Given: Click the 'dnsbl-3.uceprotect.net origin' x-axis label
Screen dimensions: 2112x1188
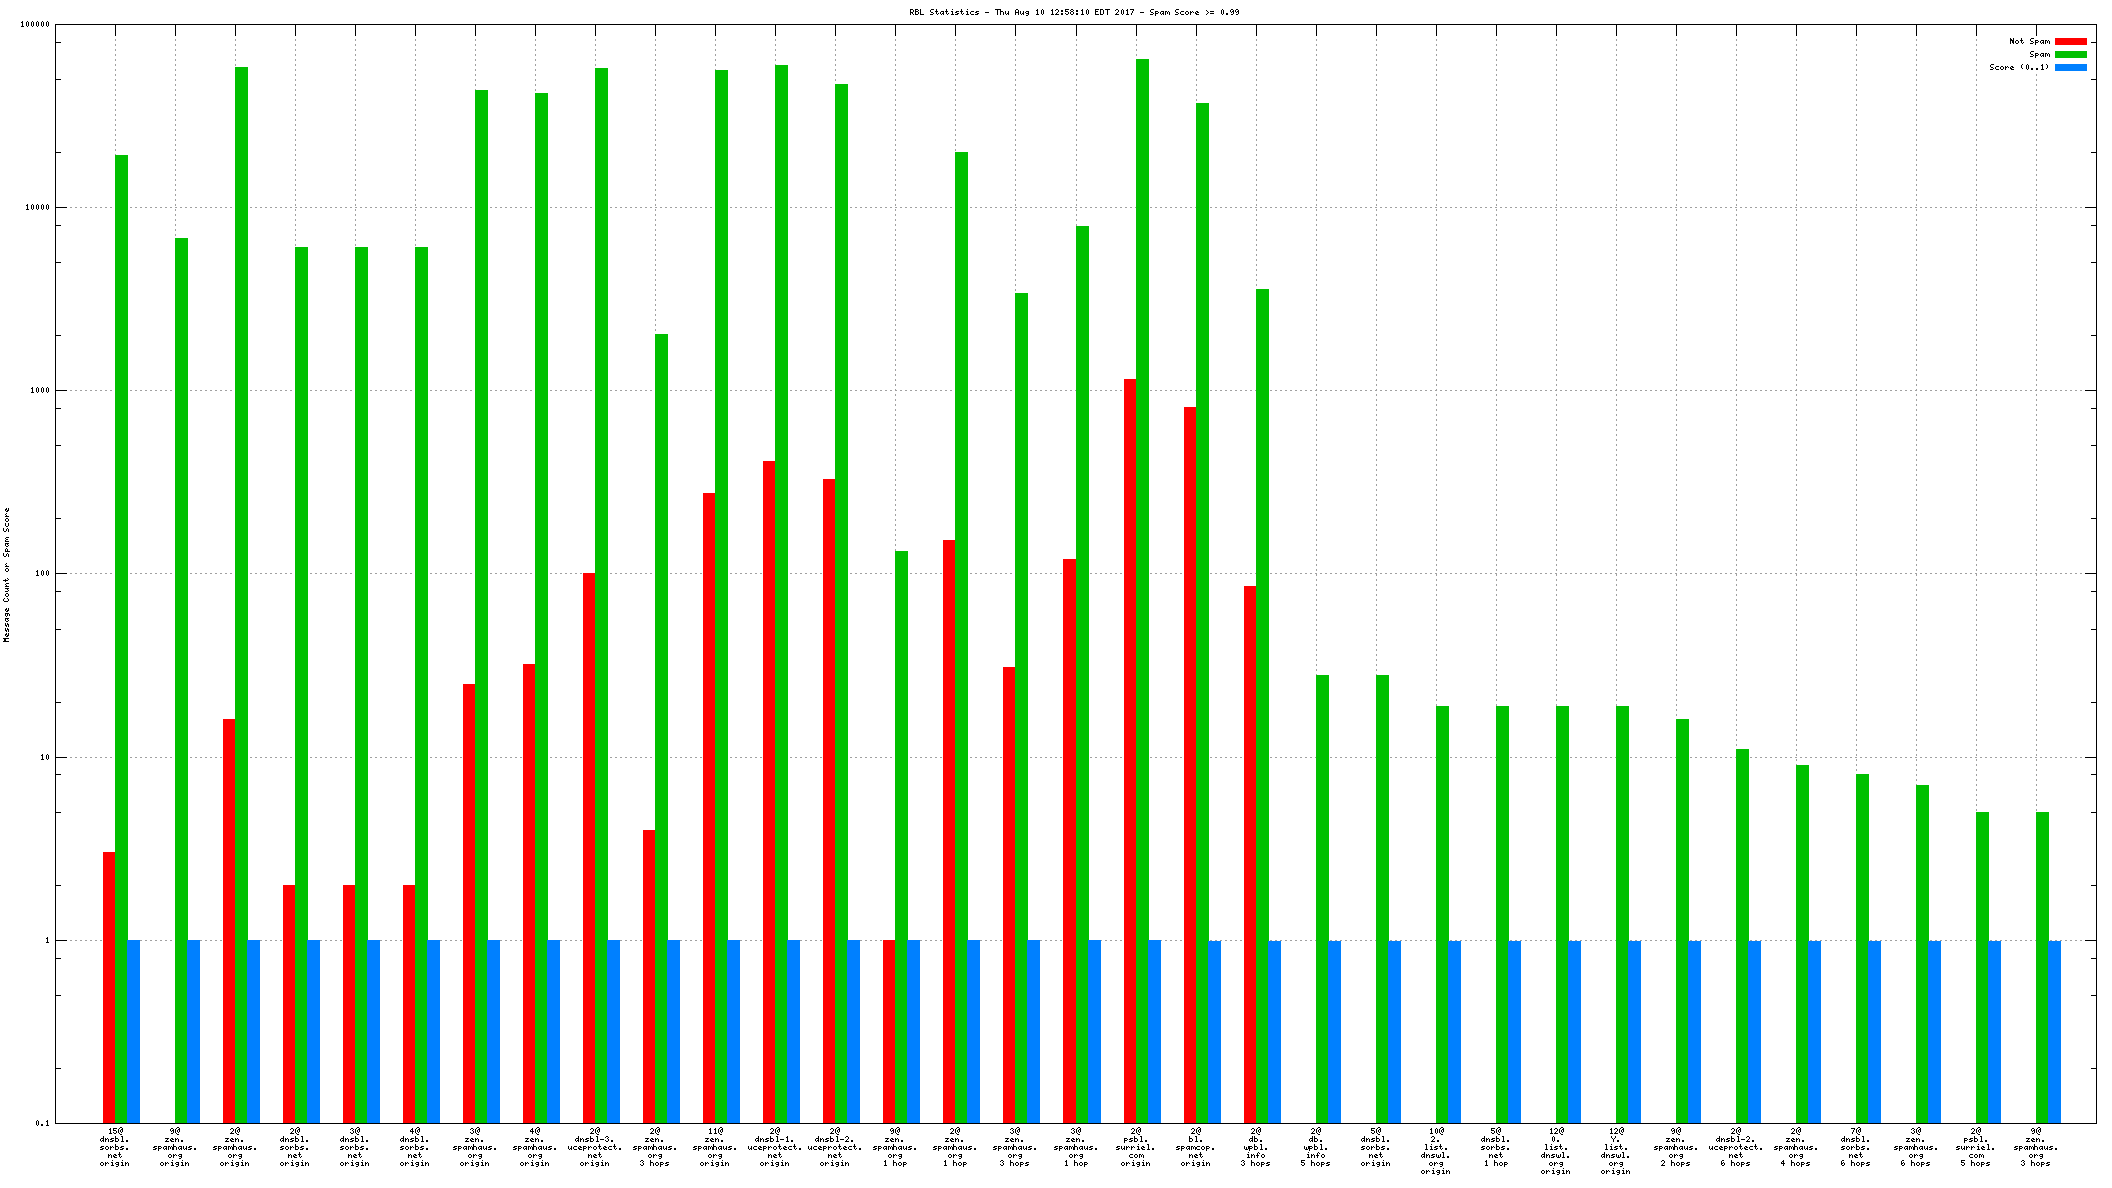Looking at the screenshot, I should (x=595, y=1147).
